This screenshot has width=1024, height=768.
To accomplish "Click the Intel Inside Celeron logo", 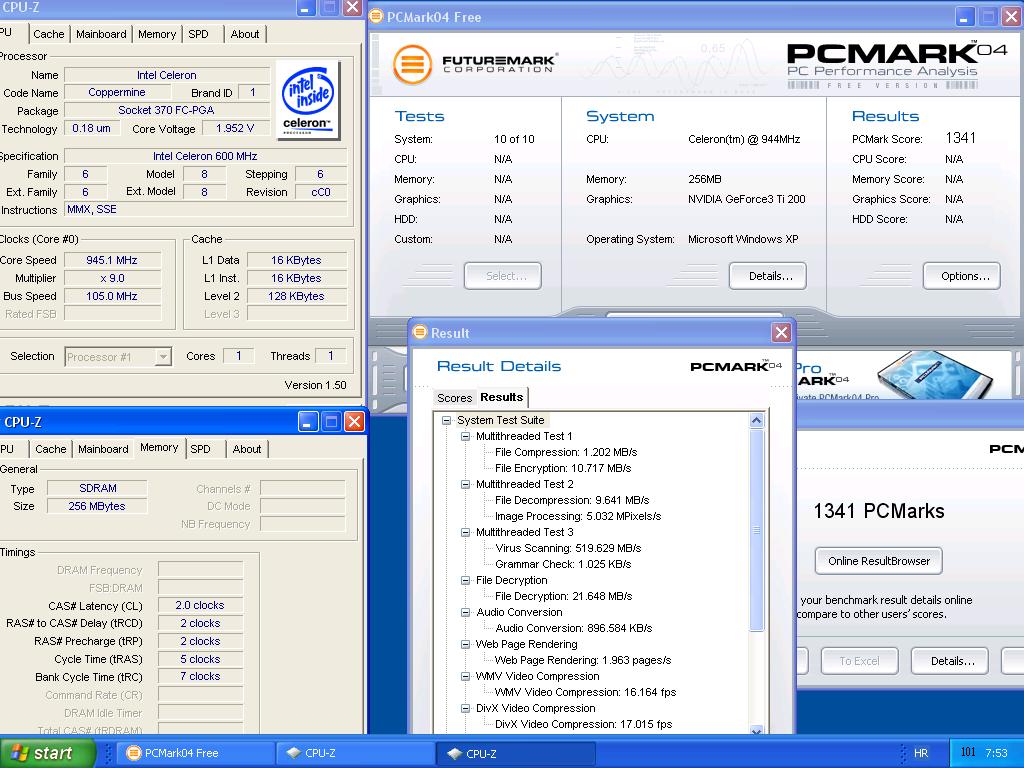I will (x=308, y=99).
